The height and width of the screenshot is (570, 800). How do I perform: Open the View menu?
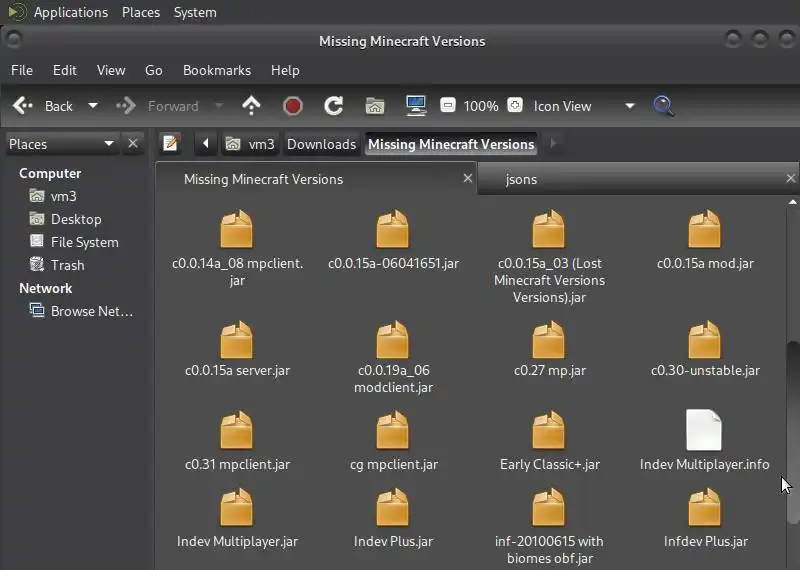tap(111, 70)
